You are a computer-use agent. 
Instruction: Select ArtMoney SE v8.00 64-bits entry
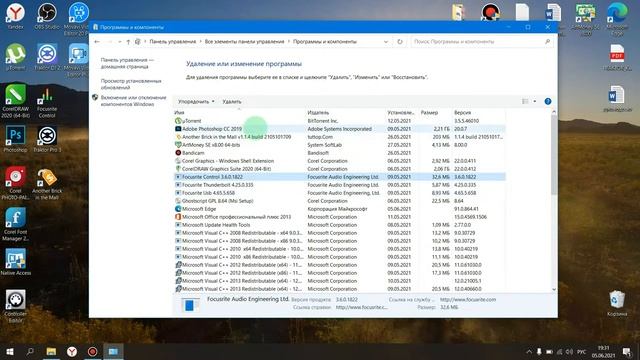coord(339,145)
